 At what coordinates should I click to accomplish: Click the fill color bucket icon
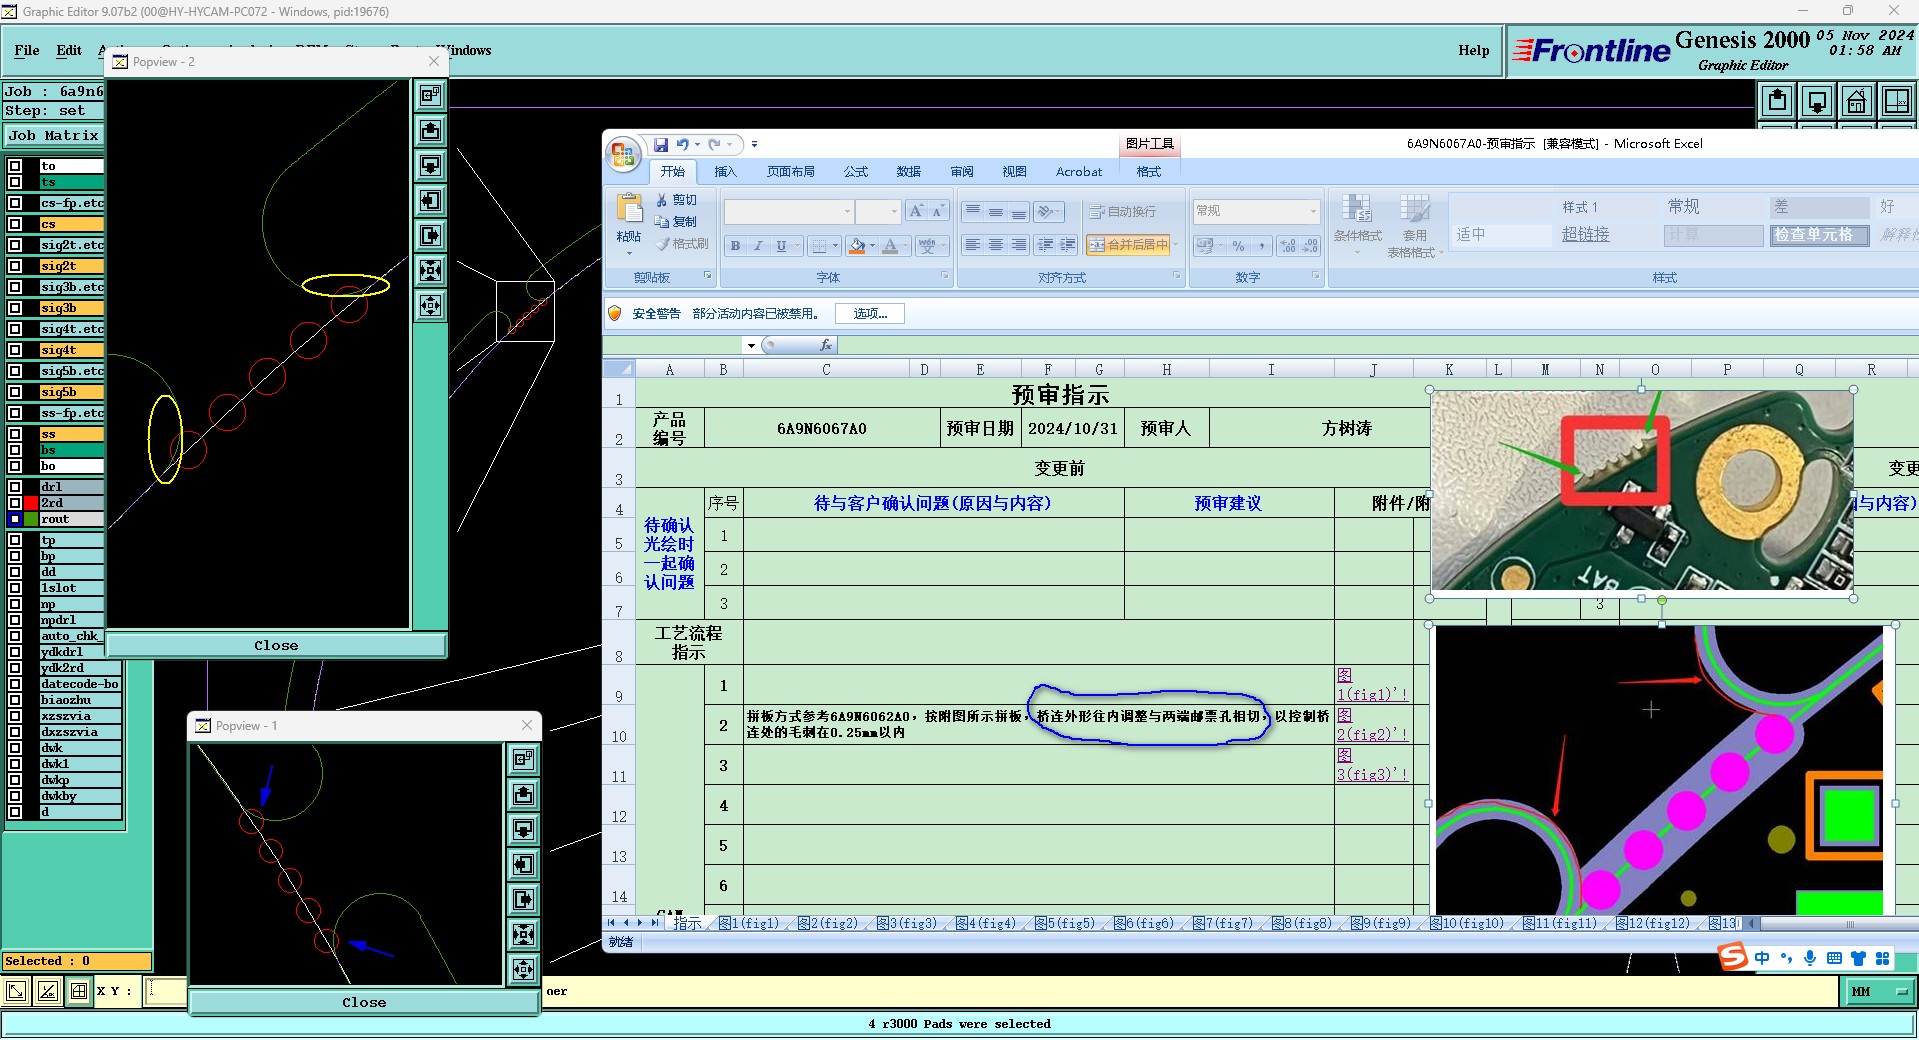click(x=857, y=246)
